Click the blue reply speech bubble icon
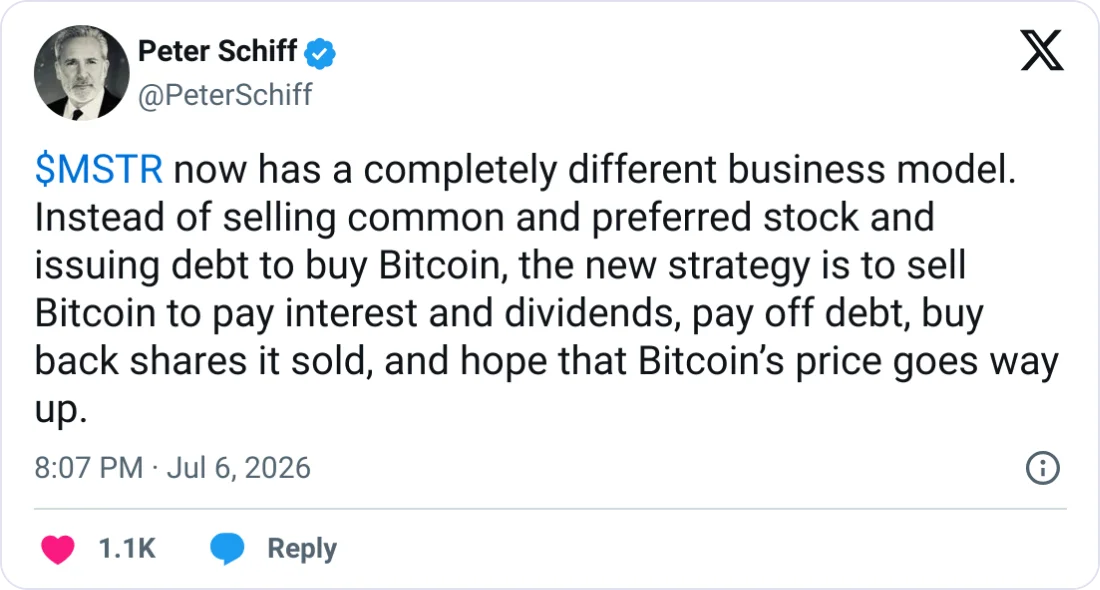 point(227,549)
